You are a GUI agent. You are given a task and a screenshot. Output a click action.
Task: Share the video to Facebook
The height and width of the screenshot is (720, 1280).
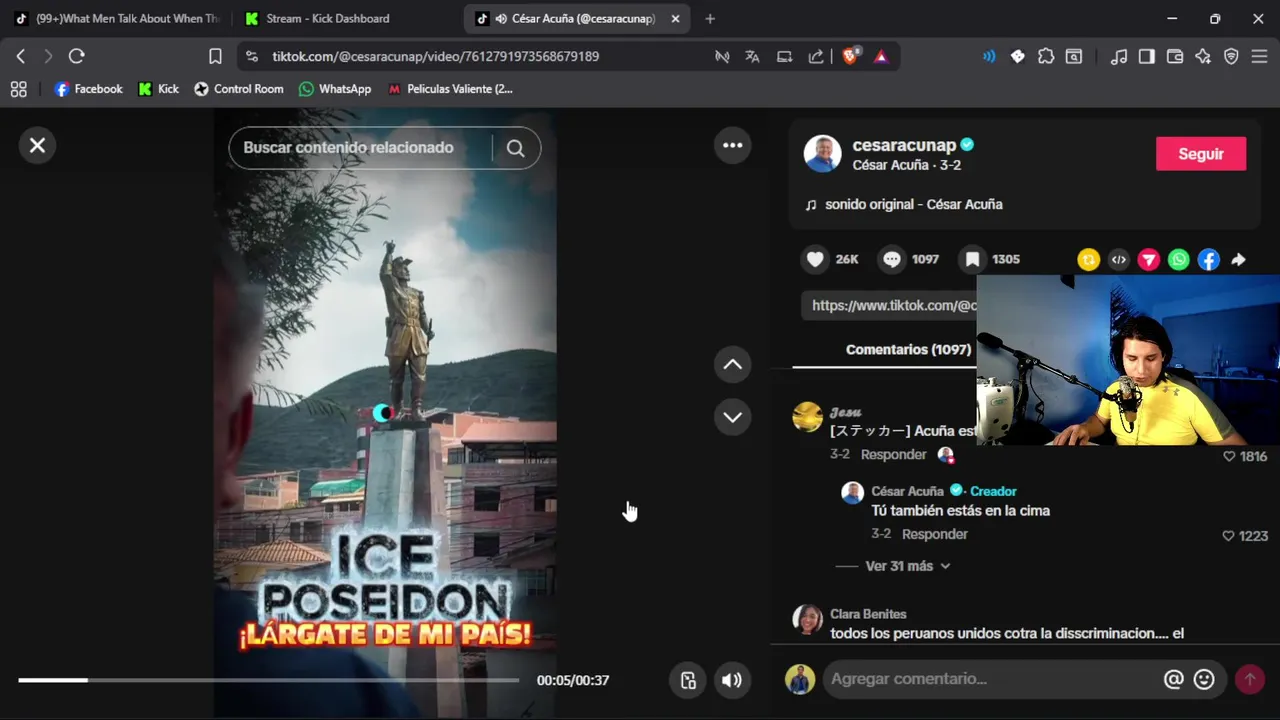tap(1208, 260)
